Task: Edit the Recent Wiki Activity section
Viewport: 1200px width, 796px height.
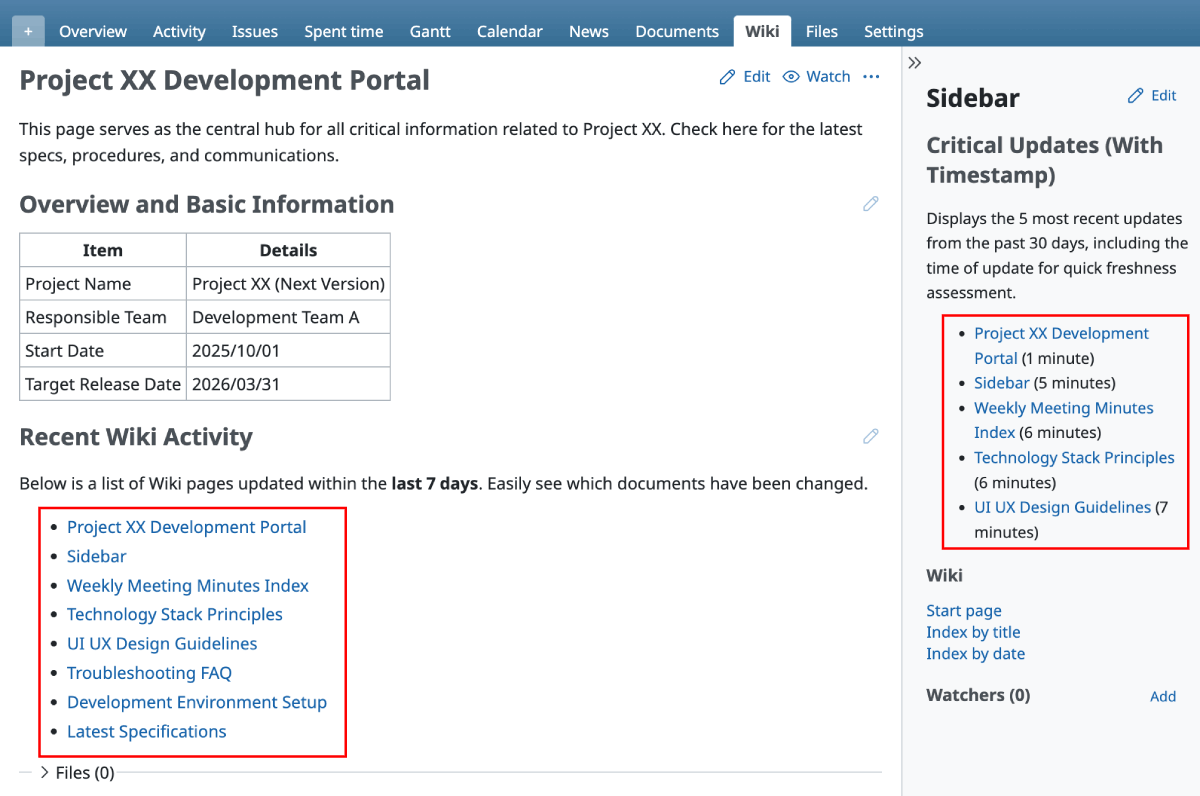Action: point(870,436)
